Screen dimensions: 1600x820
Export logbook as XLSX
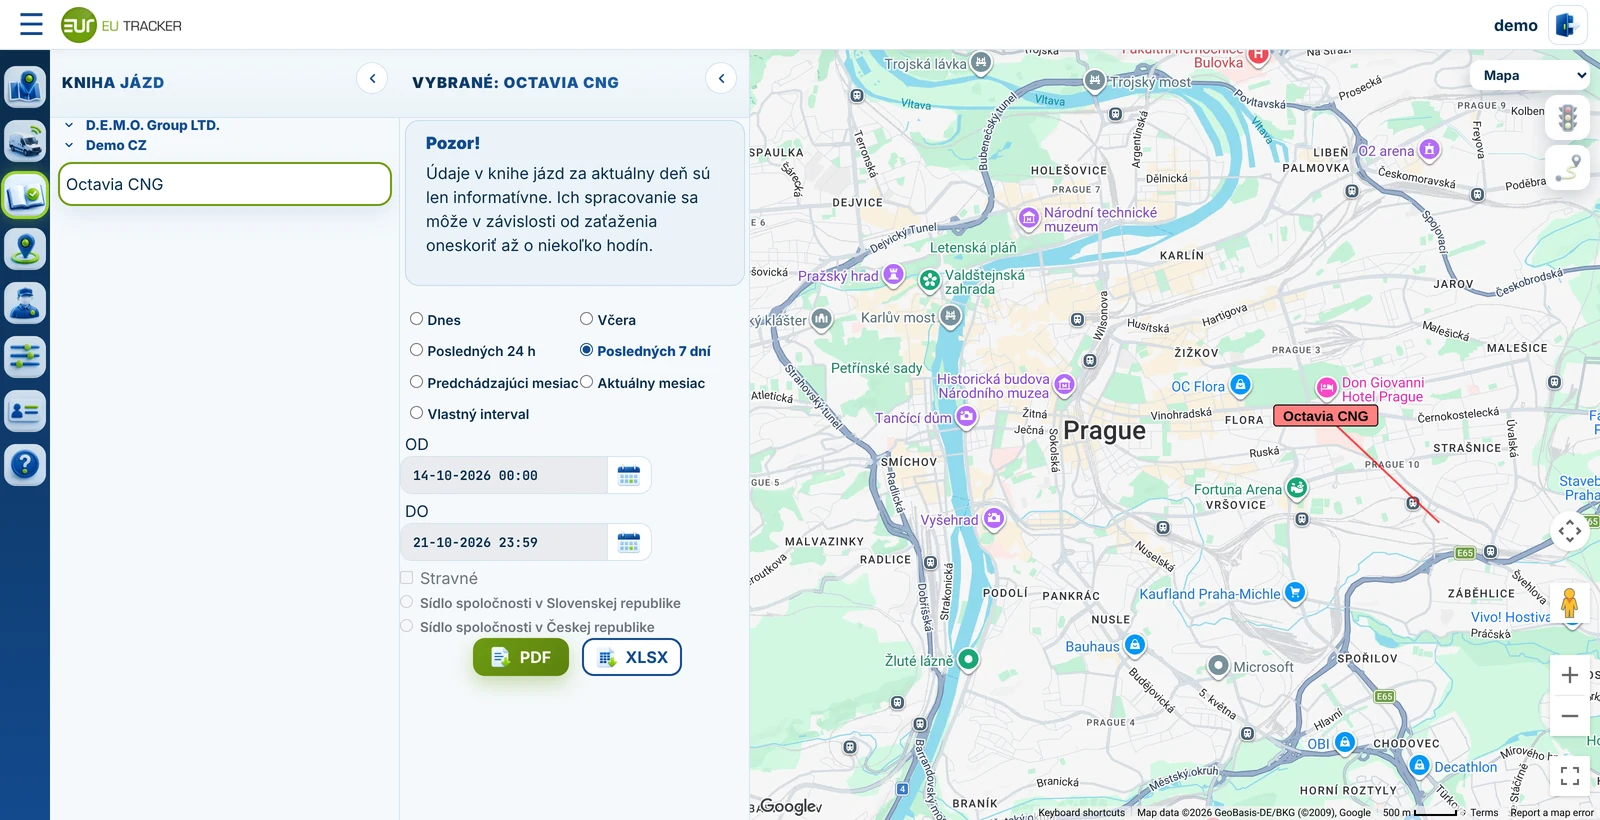tap(632, 657)
